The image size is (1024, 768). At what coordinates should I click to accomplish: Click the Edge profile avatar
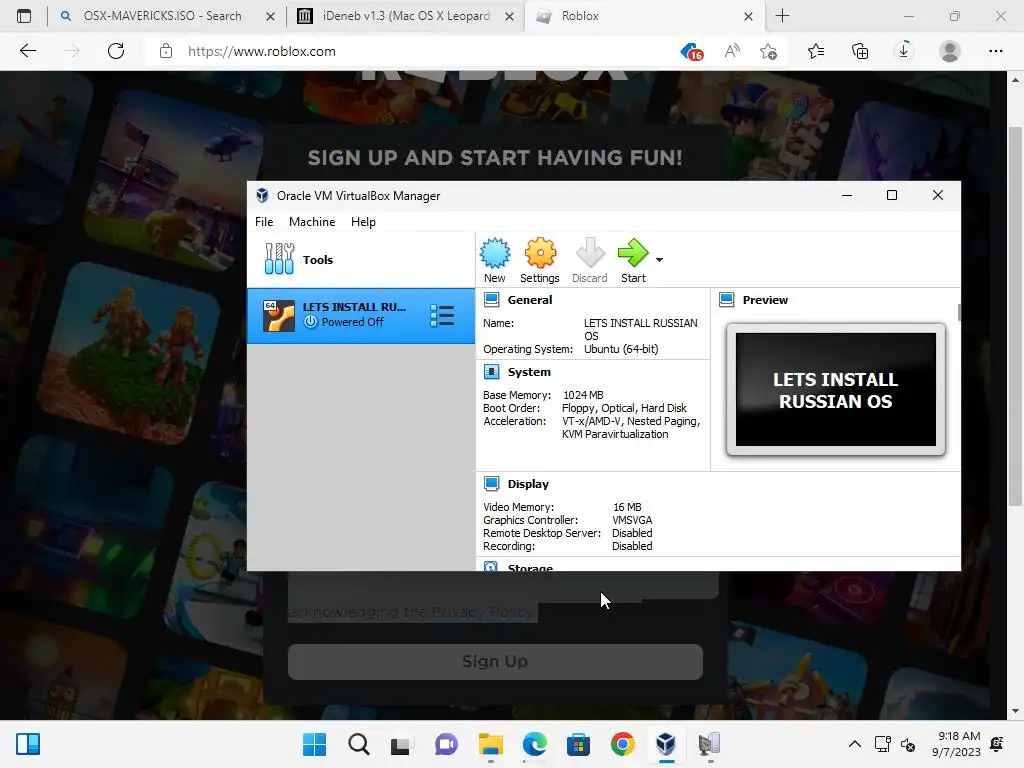(x=950, y=51)
